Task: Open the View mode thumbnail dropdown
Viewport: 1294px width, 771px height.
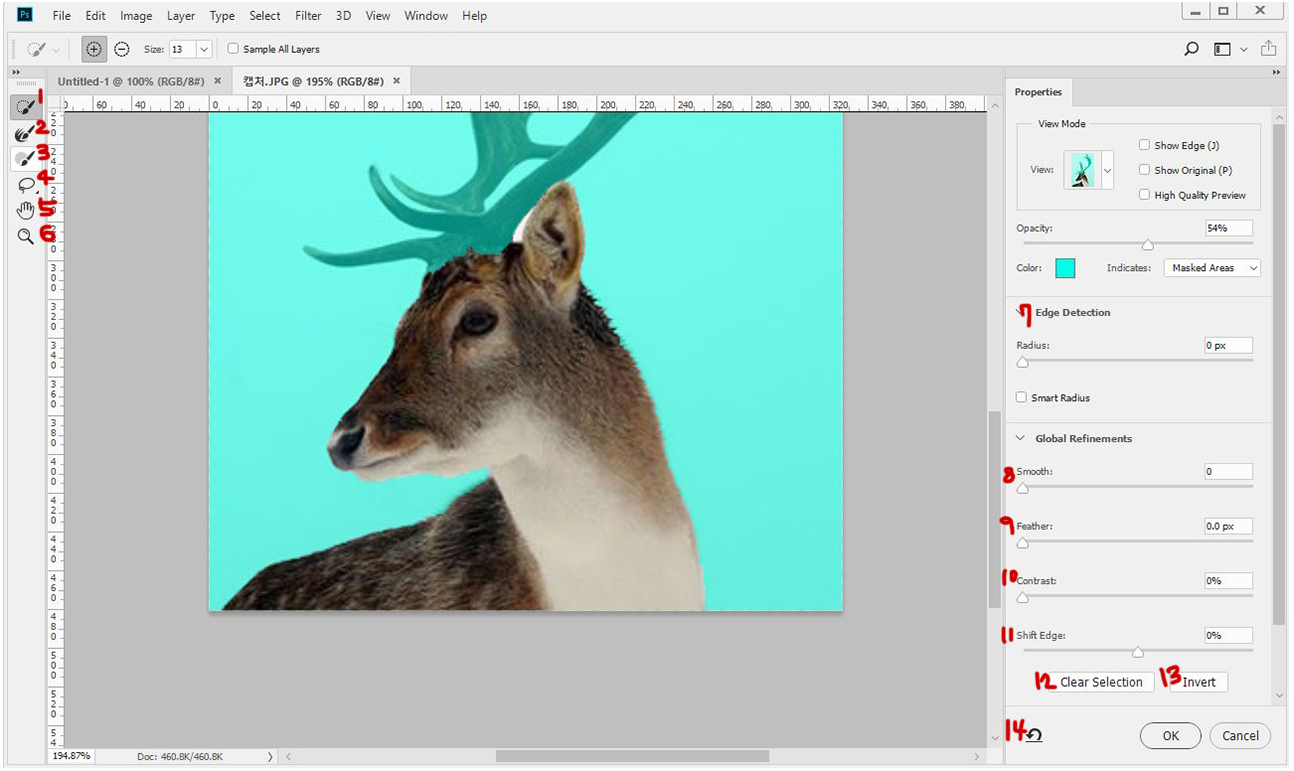Action: (x=1107, y=171)
